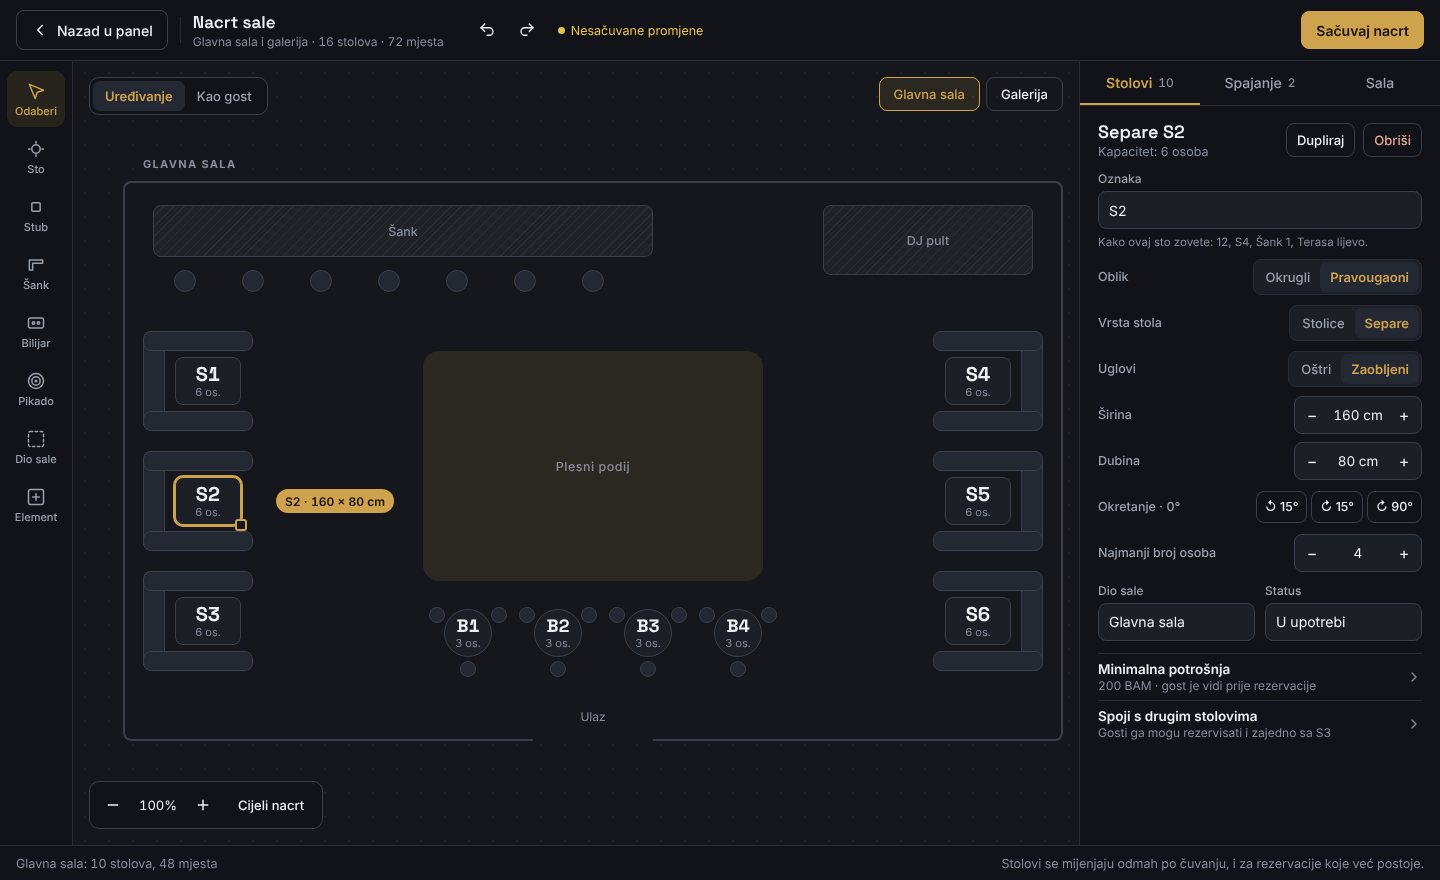Duplicate table using Dupliraj button

(x=1320, y=140)
